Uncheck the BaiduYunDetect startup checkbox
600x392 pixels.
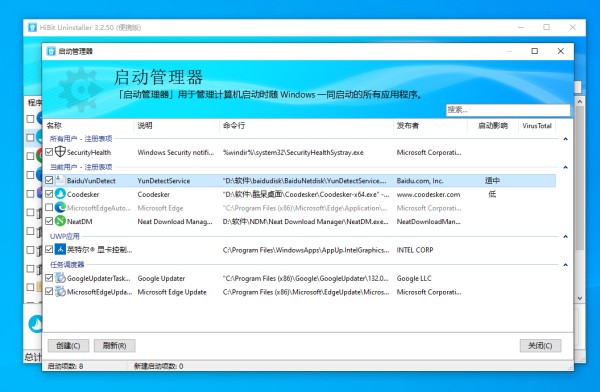pyautogui.click(x=49, y=180)
